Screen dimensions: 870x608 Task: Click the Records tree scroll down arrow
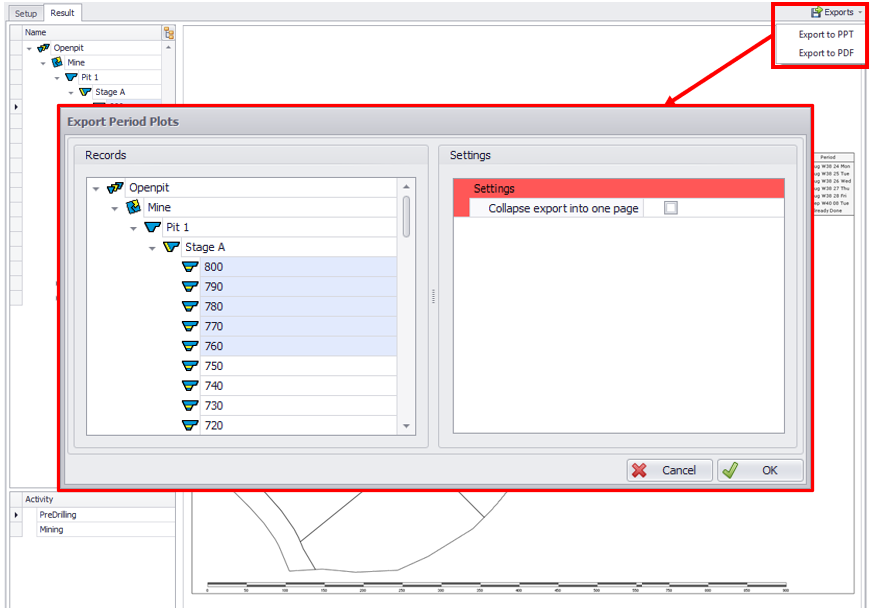coord(406,426)
